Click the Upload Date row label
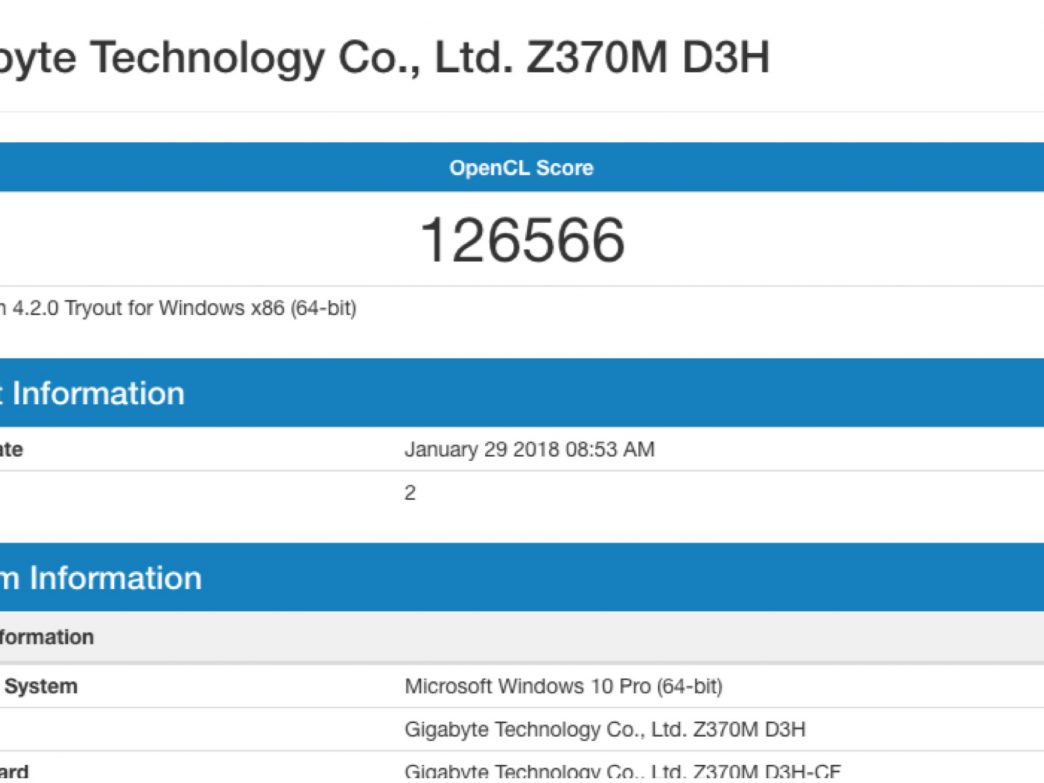Viewport: 1044px width, 783px height. pos(12,450)
